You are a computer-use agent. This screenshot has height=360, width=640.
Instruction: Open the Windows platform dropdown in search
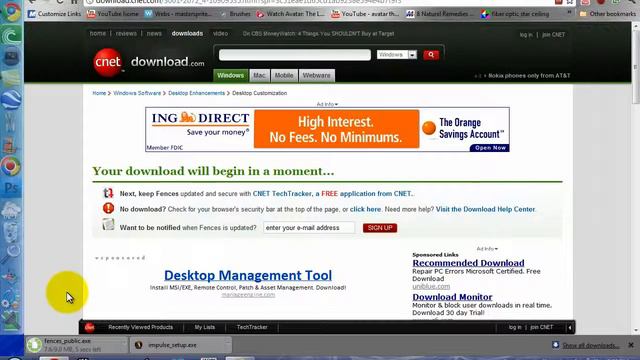pos(397,55)
